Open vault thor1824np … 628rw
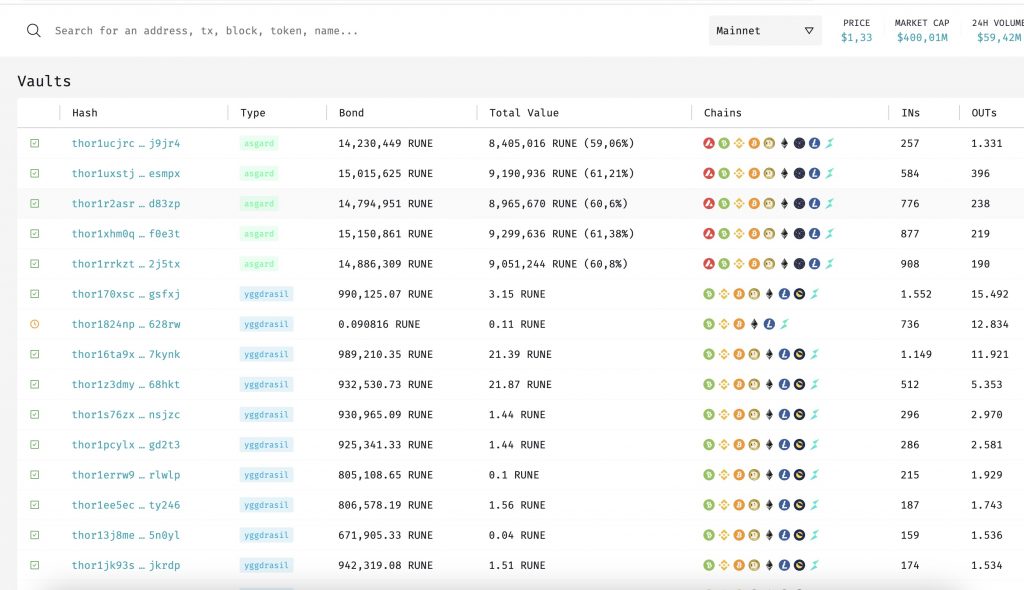This screenshot has width=1024, height=590. click(x=126, y=324)
